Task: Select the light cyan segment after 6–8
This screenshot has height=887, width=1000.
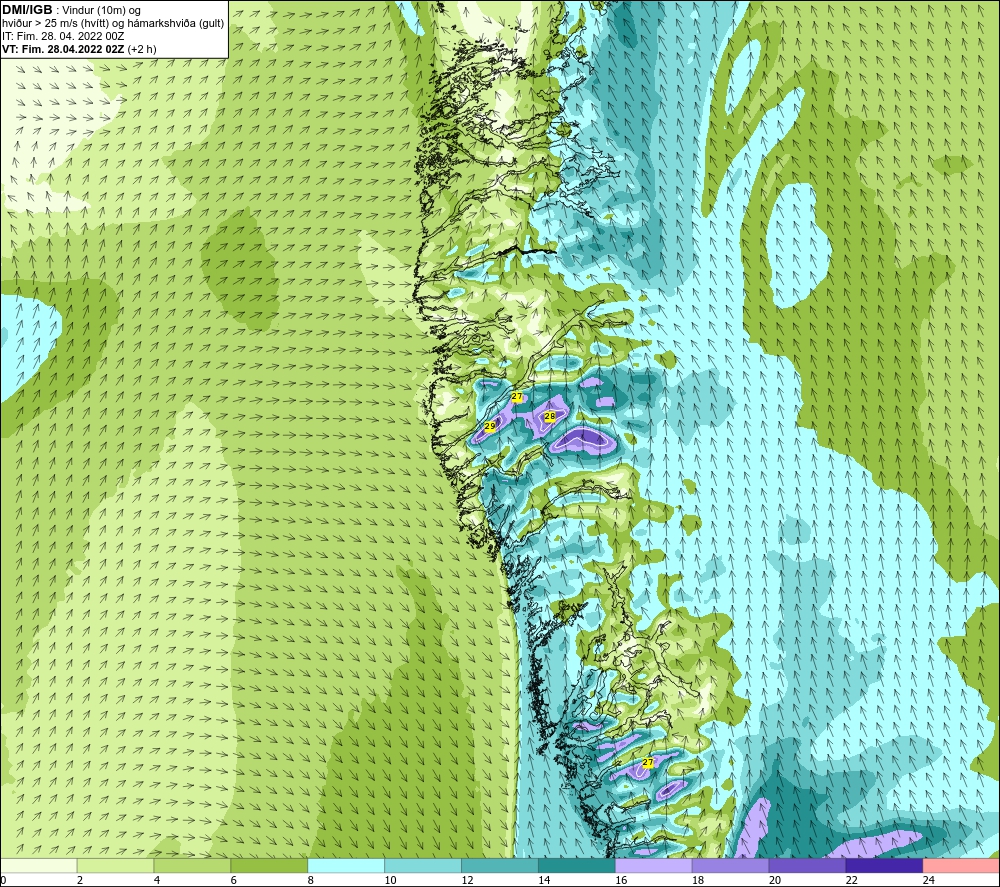Action: (346, 865)
